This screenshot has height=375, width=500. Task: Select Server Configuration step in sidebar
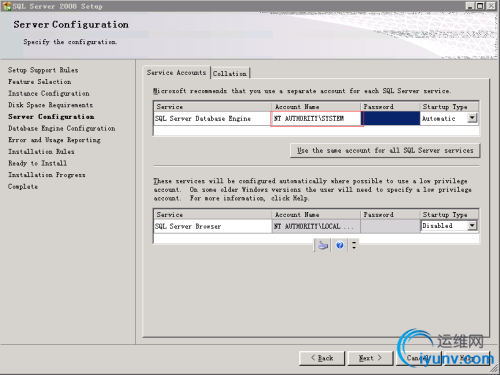coord(51,117)
